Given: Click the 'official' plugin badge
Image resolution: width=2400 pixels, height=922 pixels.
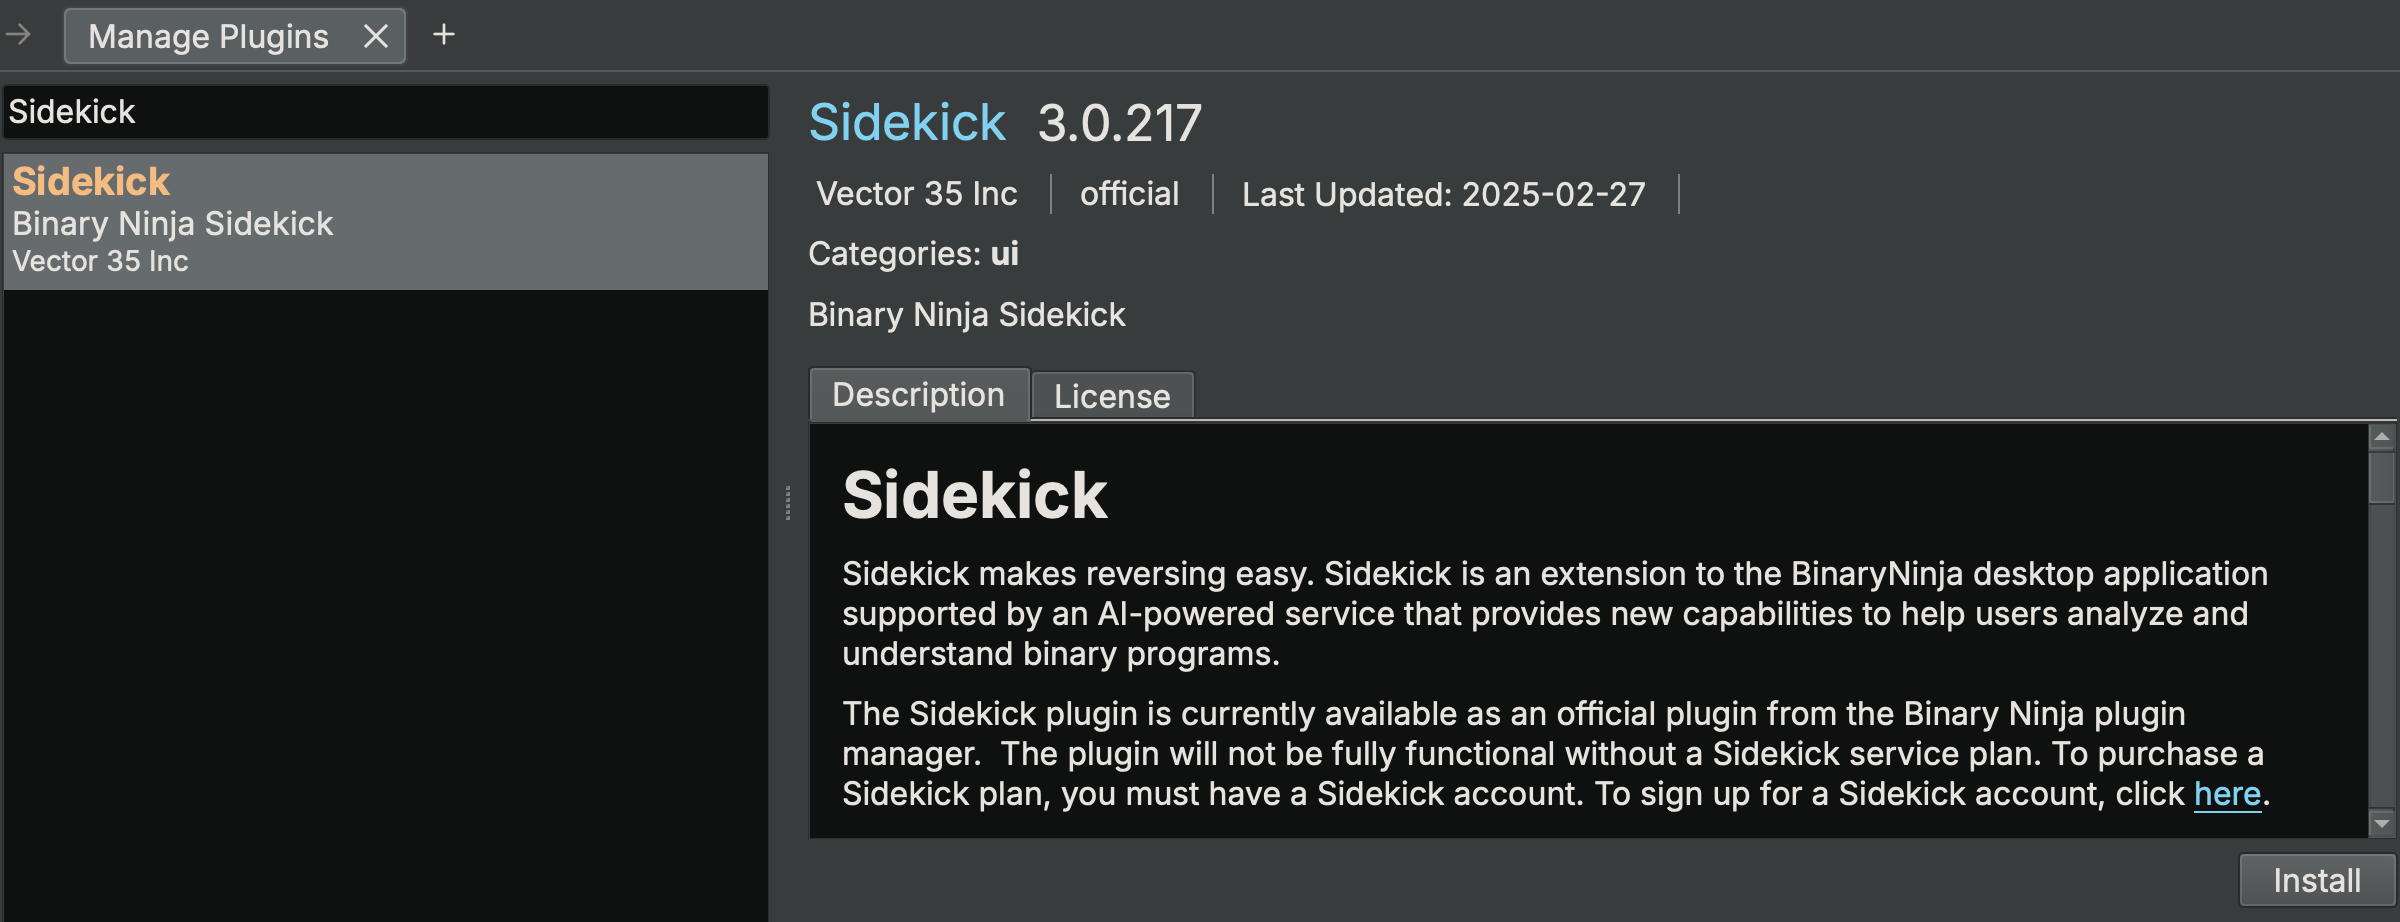Looking at the screenshot, I should pos(1128,194).
